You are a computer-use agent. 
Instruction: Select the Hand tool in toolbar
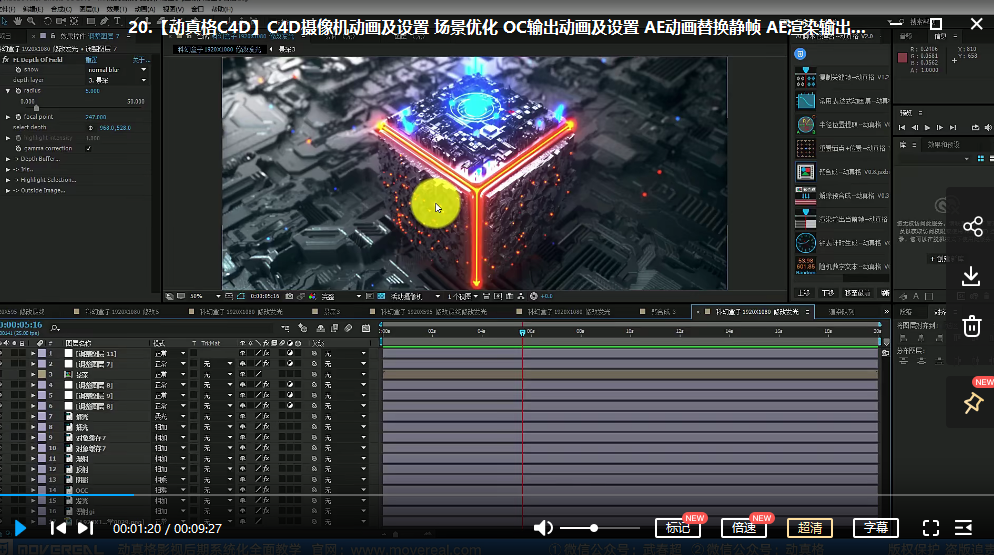(18, 21)
